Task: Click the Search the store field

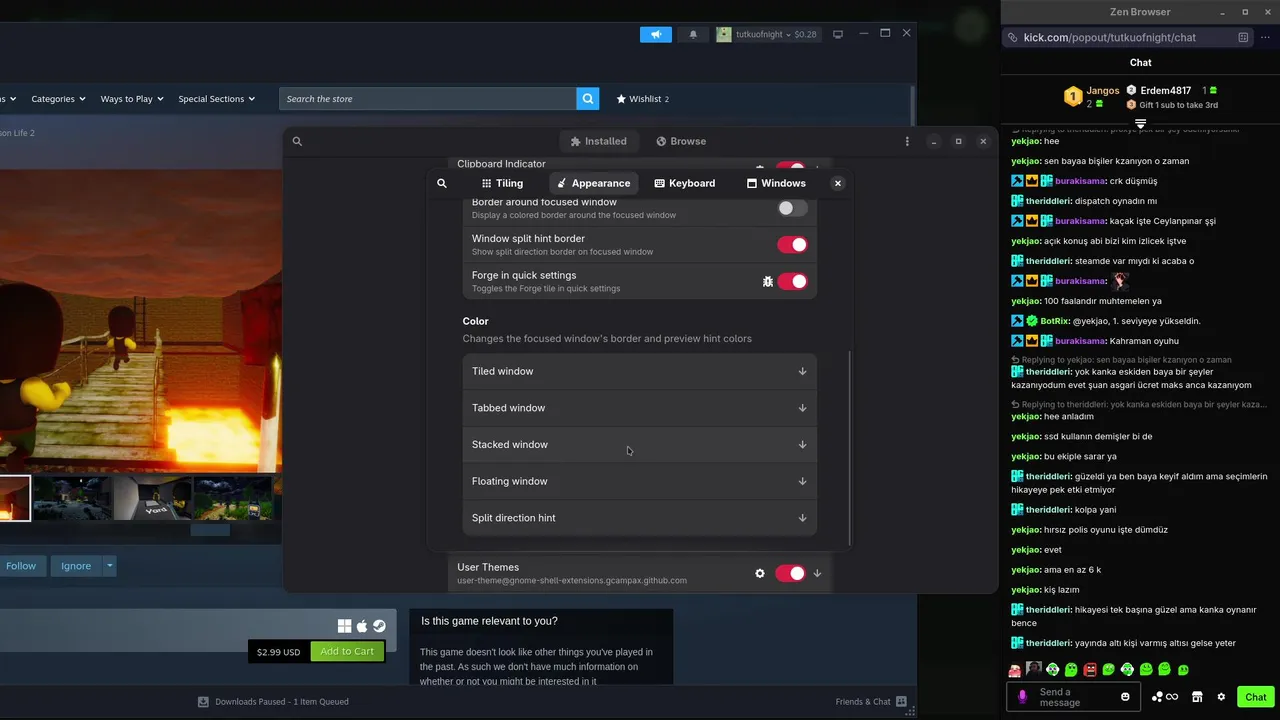Action: [x=428, y=99]
